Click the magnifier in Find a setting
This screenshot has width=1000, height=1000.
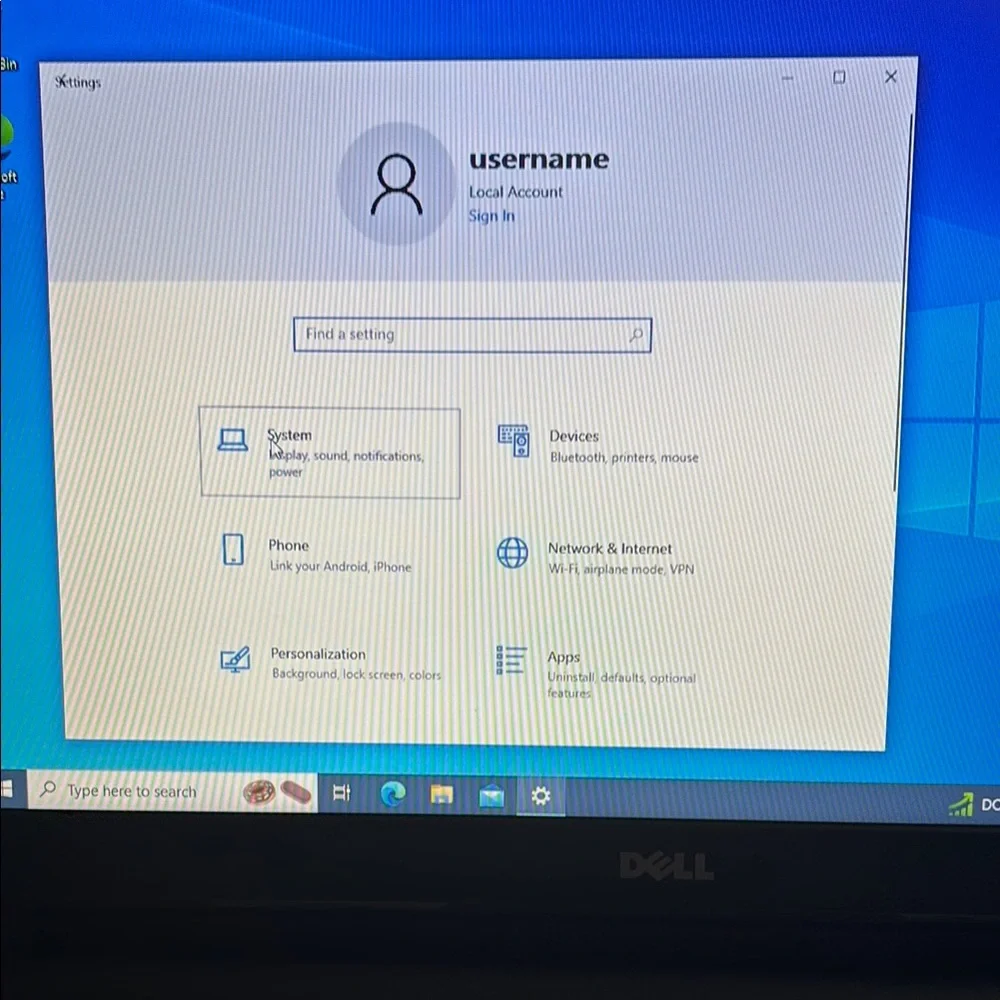(635, 334)
